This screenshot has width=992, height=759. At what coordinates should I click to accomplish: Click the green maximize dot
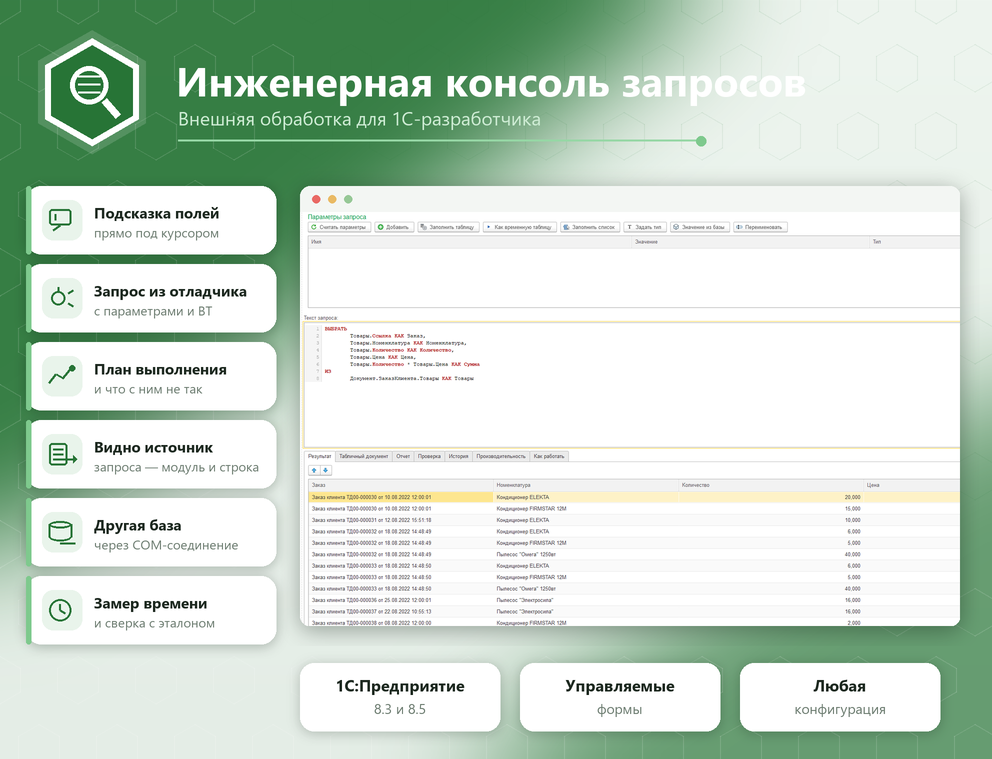tap(348, 199)
